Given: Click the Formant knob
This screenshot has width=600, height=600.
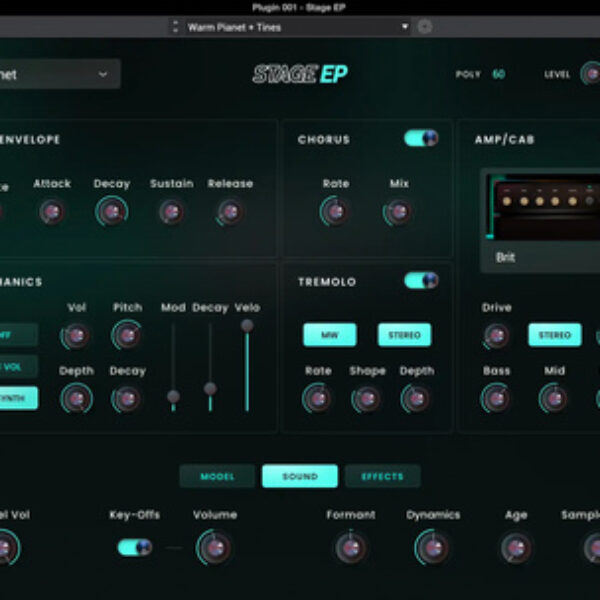Looking at the screenshot, I should tap(351, 548).
